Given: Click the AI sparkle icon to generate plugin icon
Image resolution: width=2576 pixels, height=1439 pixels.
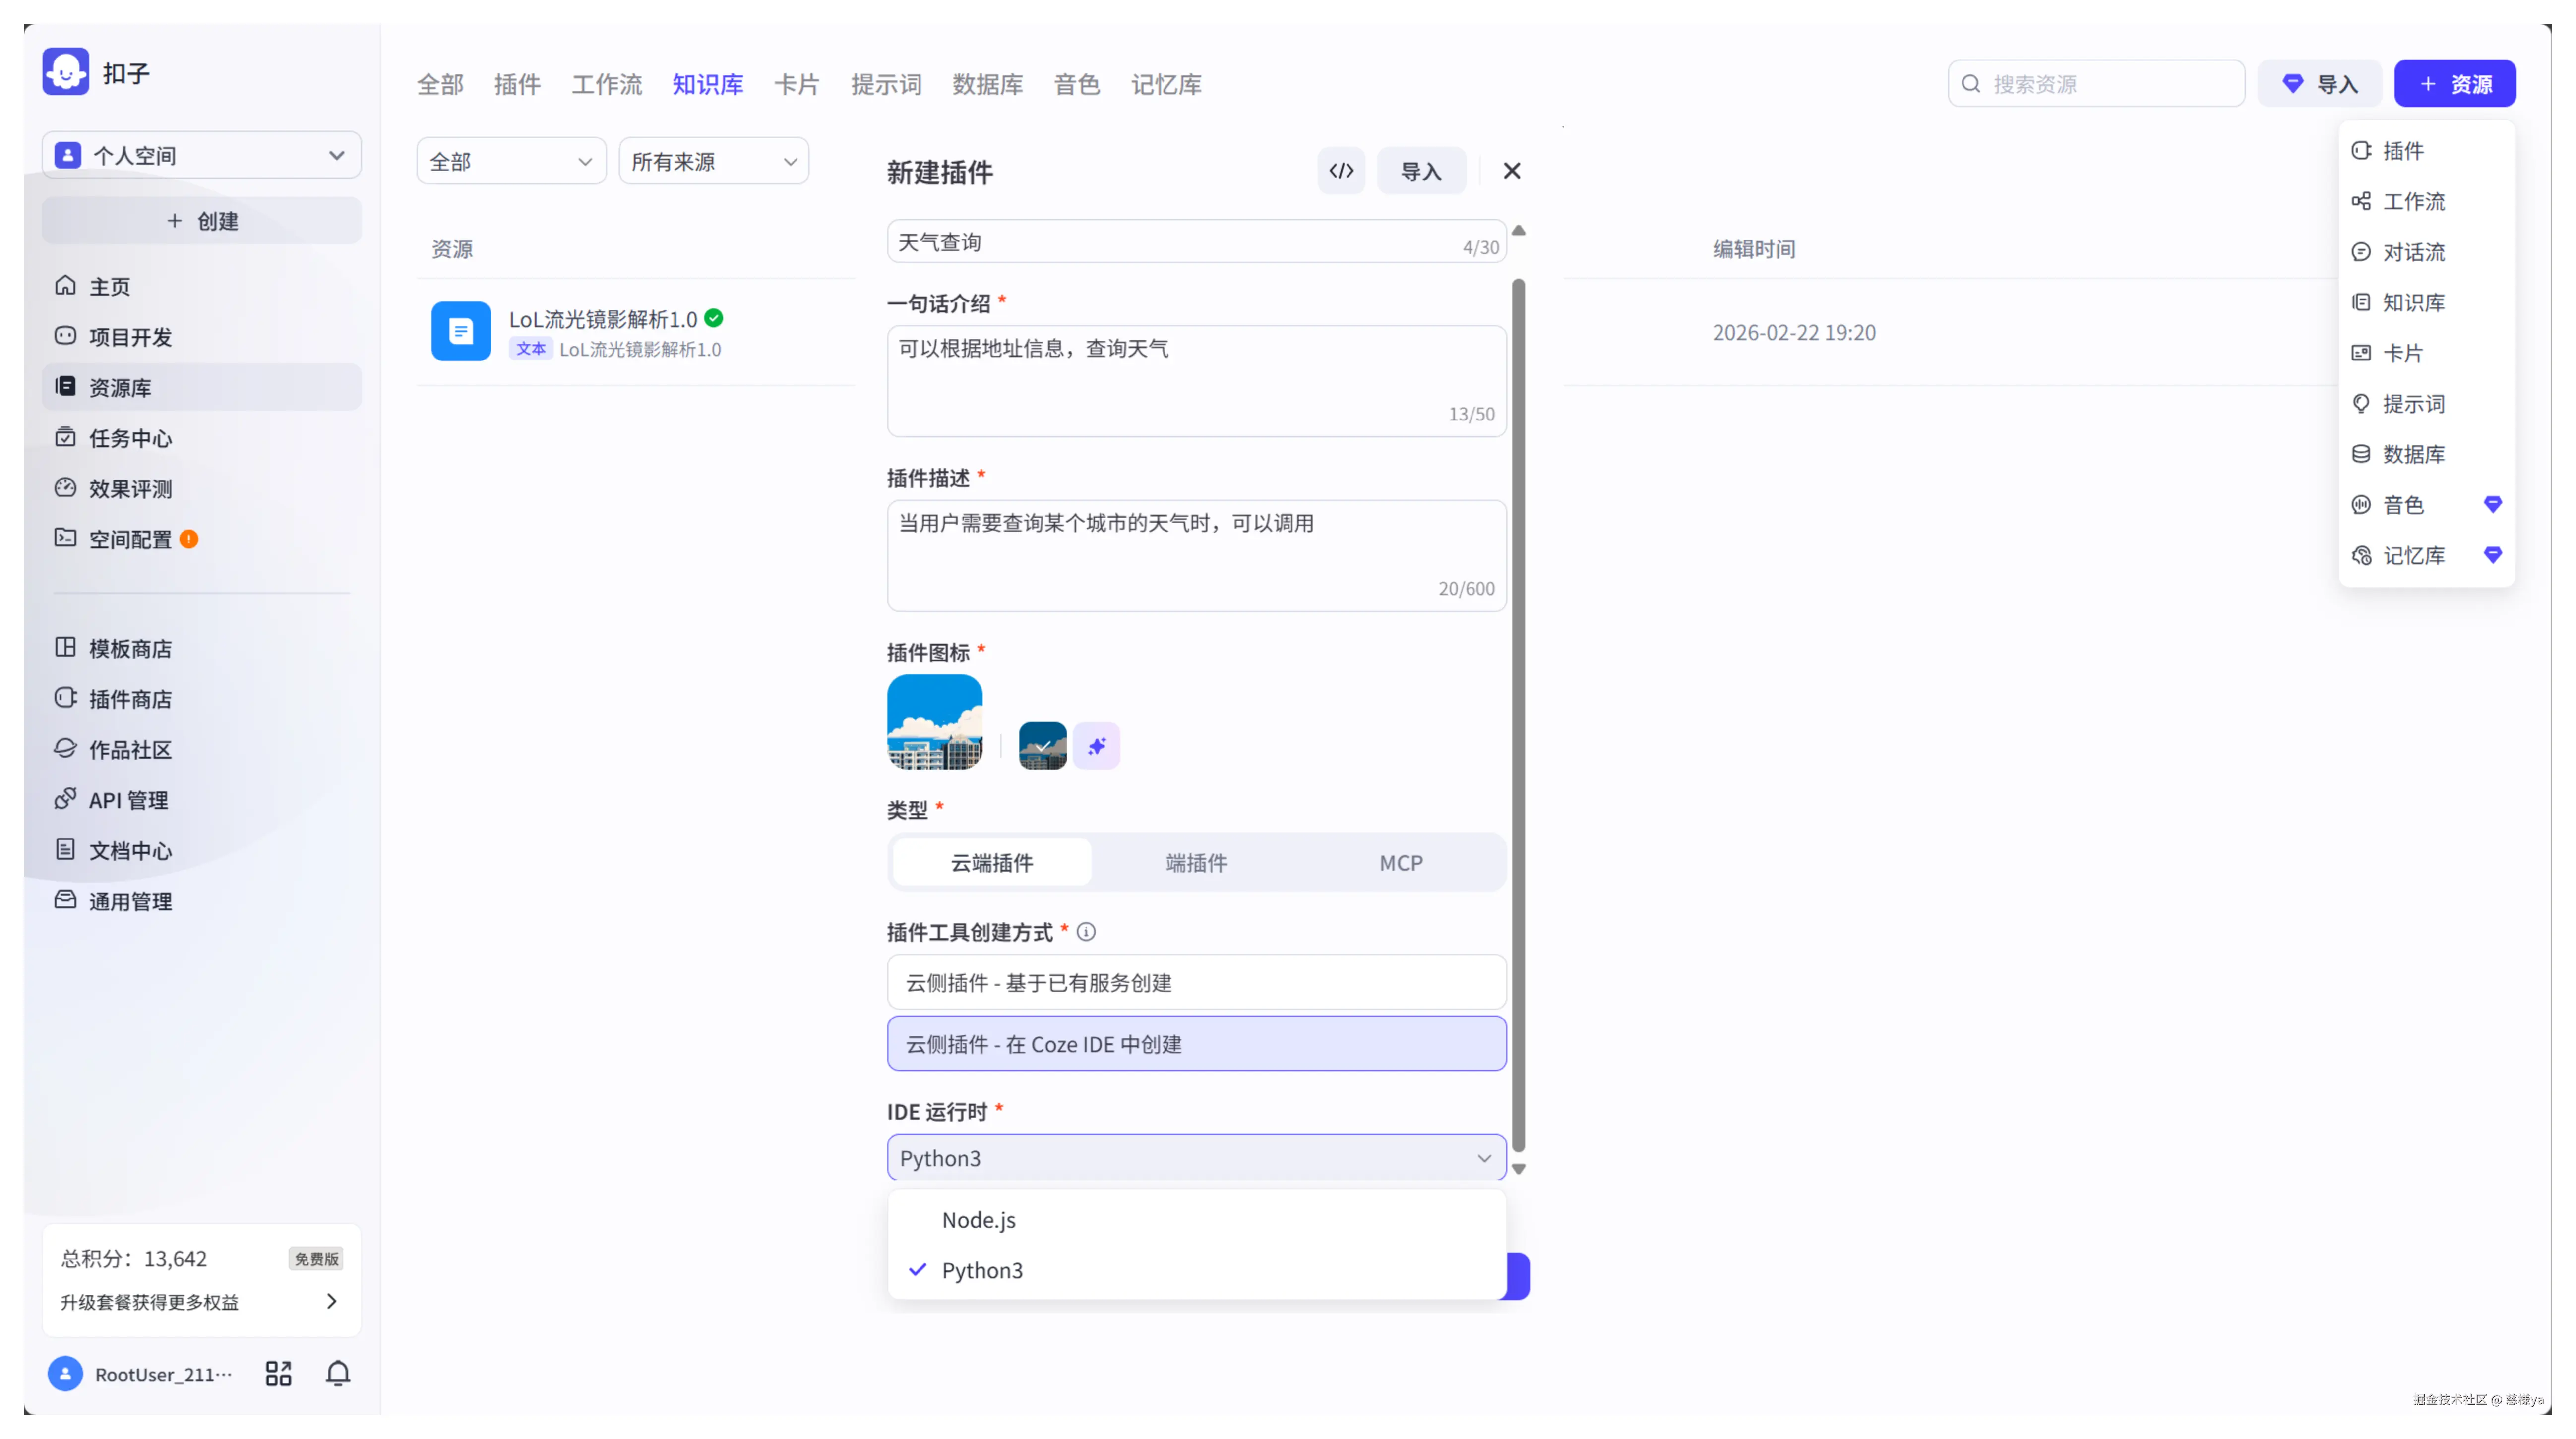Looking at the screenshot, I should click(1096, 745).
